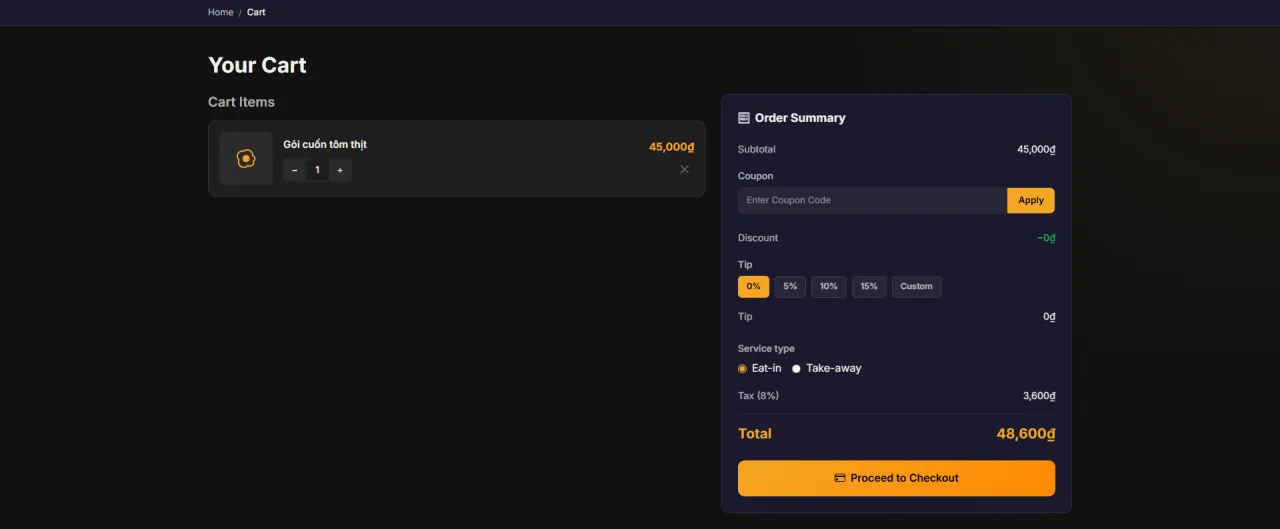Click the Subtotal amount 45,000₫
The width and height of the screenshot is (1280, 529).
pos(1036,149)
